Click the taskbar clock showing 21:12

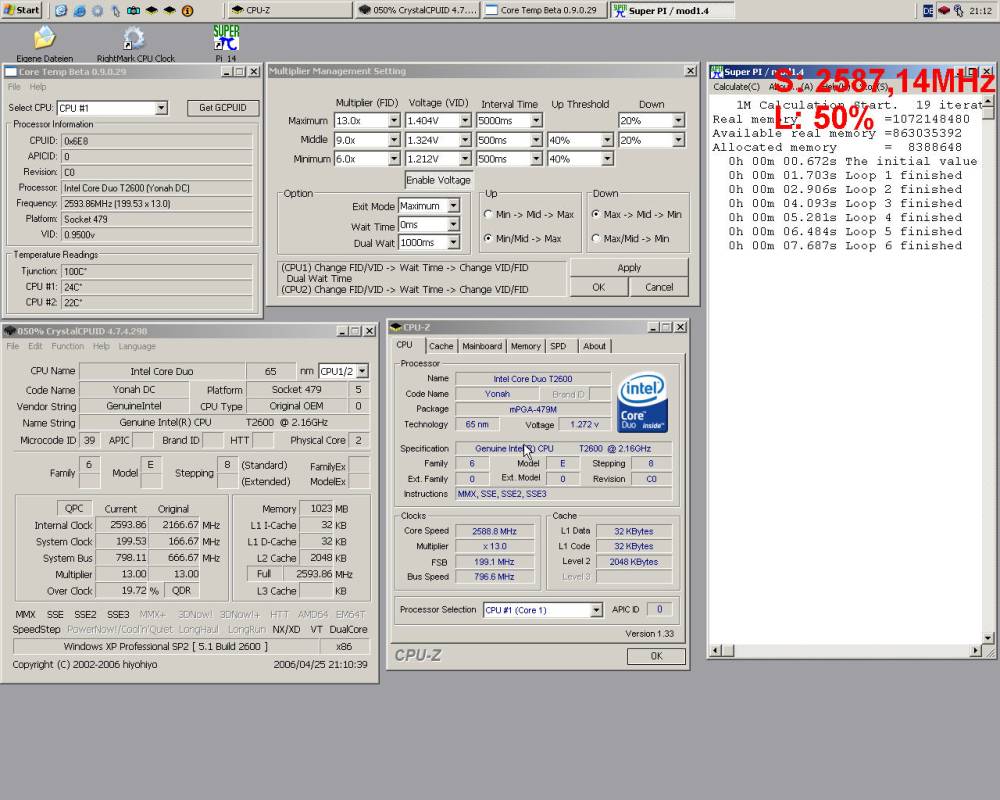(980, 11)
